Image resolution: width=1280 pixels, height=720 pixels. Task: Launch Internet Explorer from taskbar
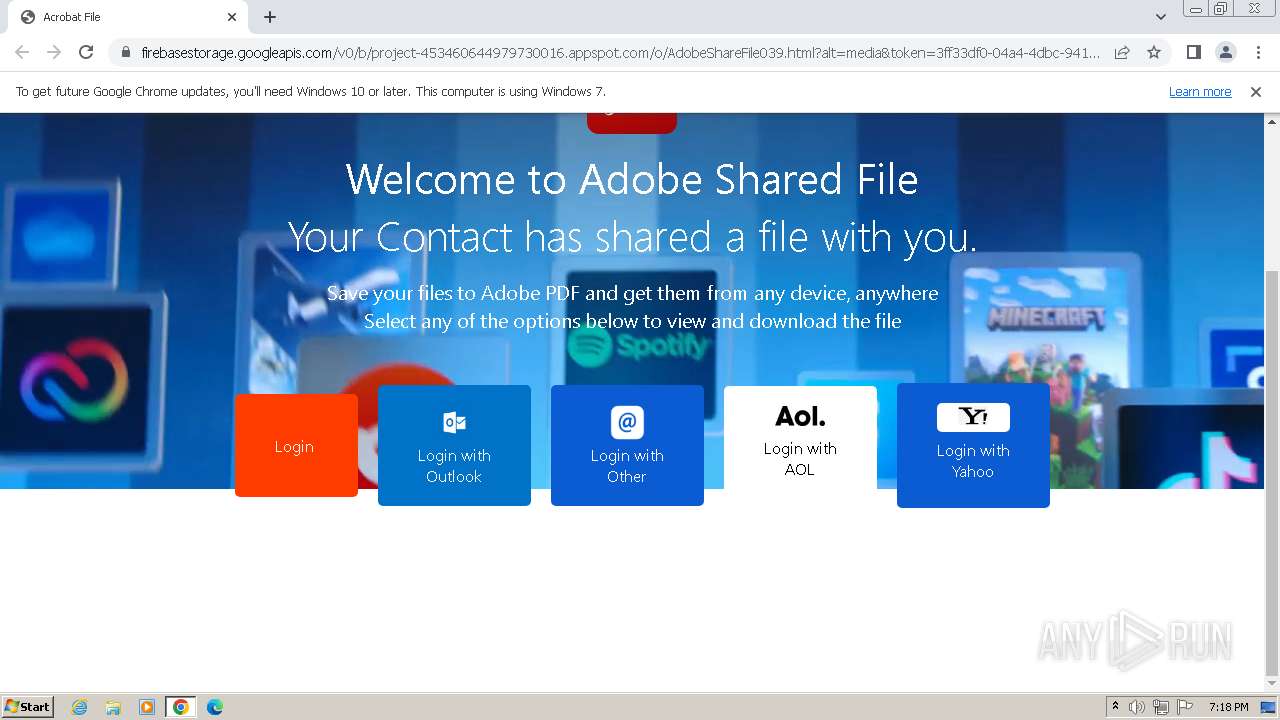point(80,707)
